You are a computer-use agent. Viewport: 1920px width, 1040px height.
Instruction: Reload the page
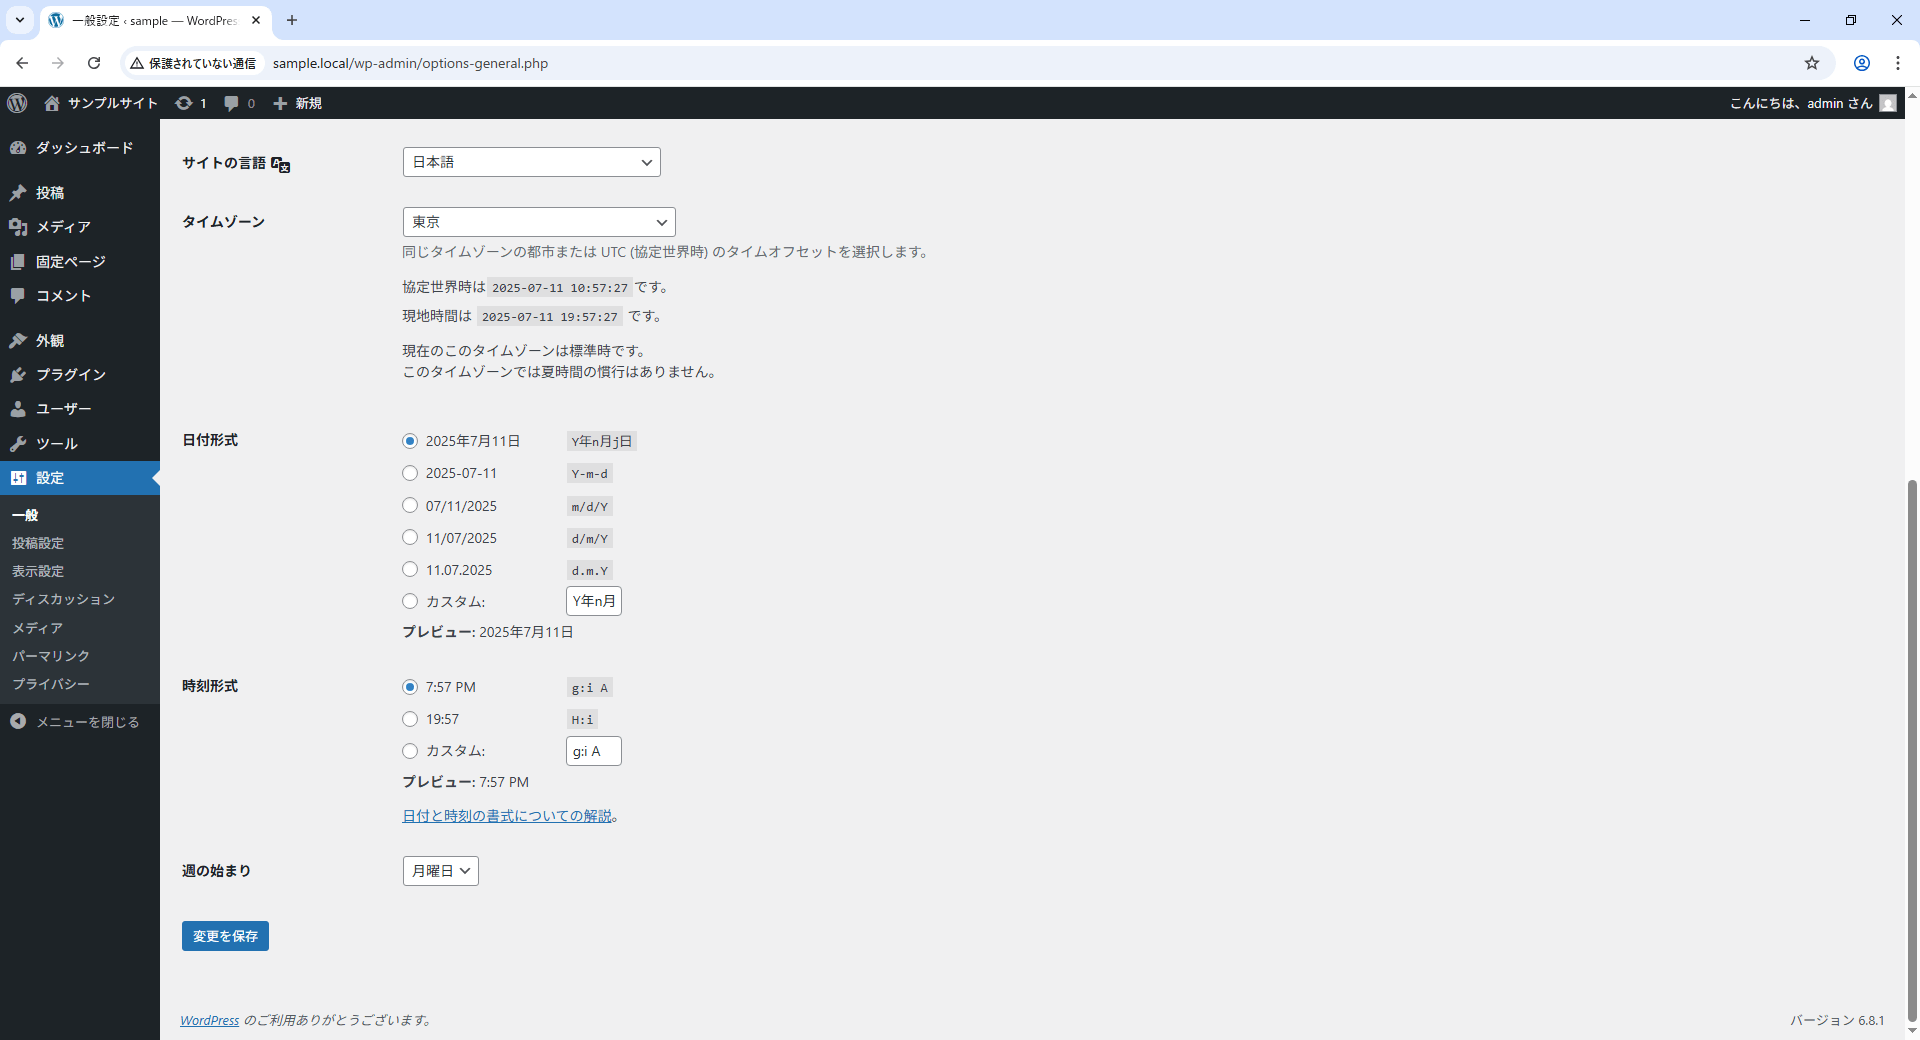coord(94,63)
